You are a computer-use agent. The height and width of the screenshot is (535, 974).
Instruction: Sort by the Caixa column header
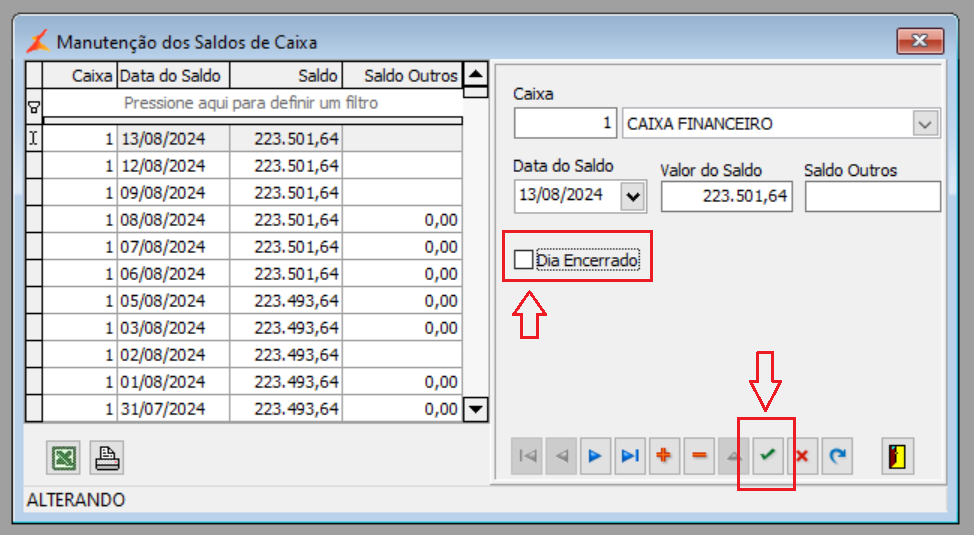pos(80,75)
